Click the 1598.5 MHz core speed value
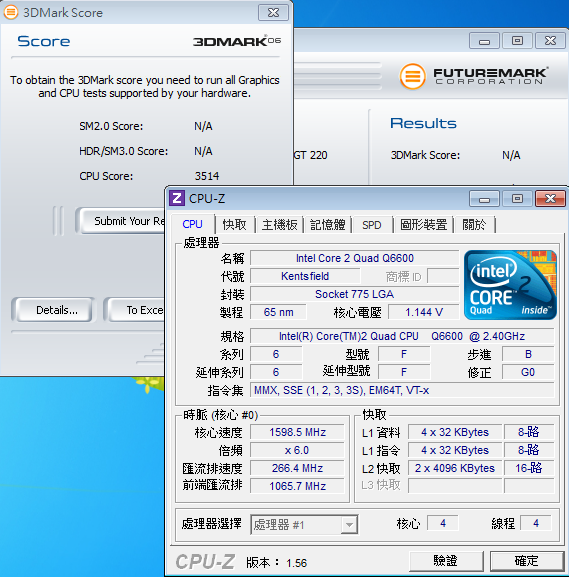 point(297,432)
